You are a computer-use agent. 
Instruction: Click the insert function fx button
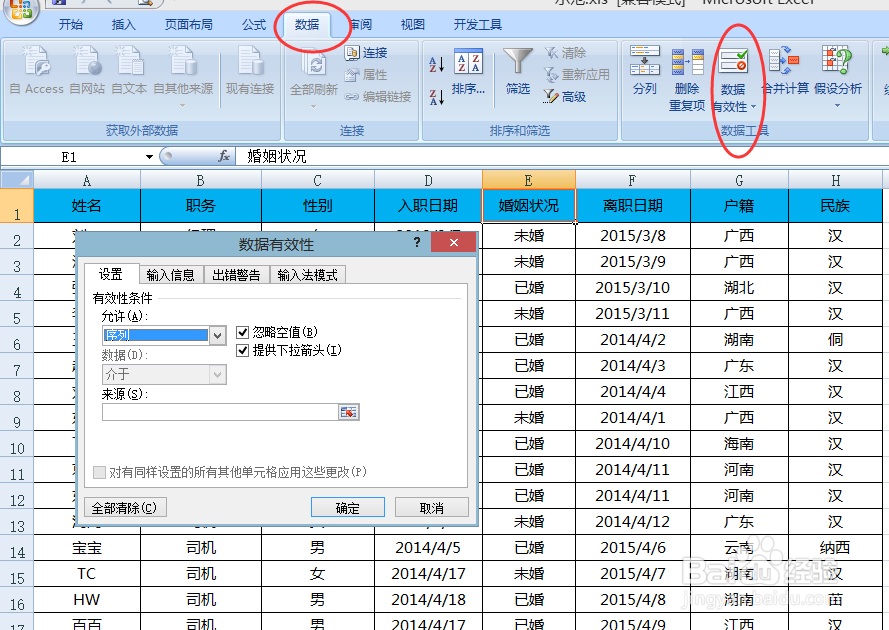[x=224, y=156]
